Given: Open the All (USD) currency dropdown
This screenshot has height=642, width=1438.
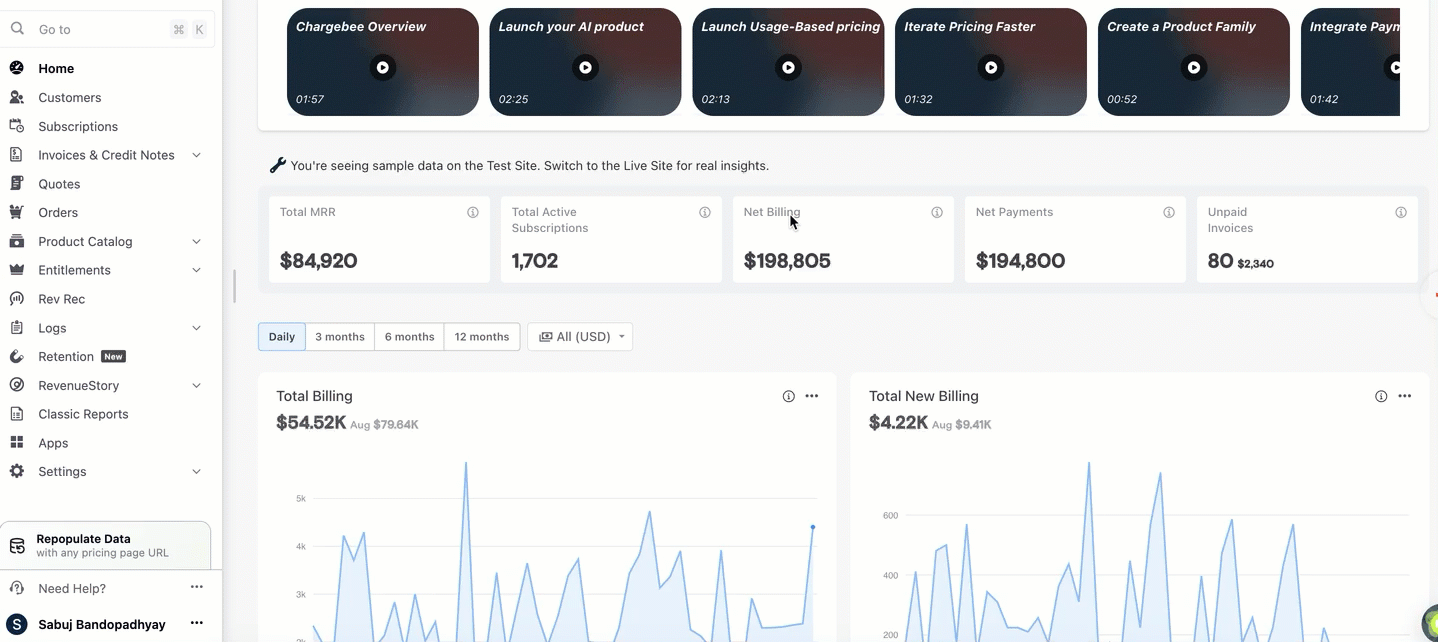Looking at the screenshot, I should click(x=580, y=337).
